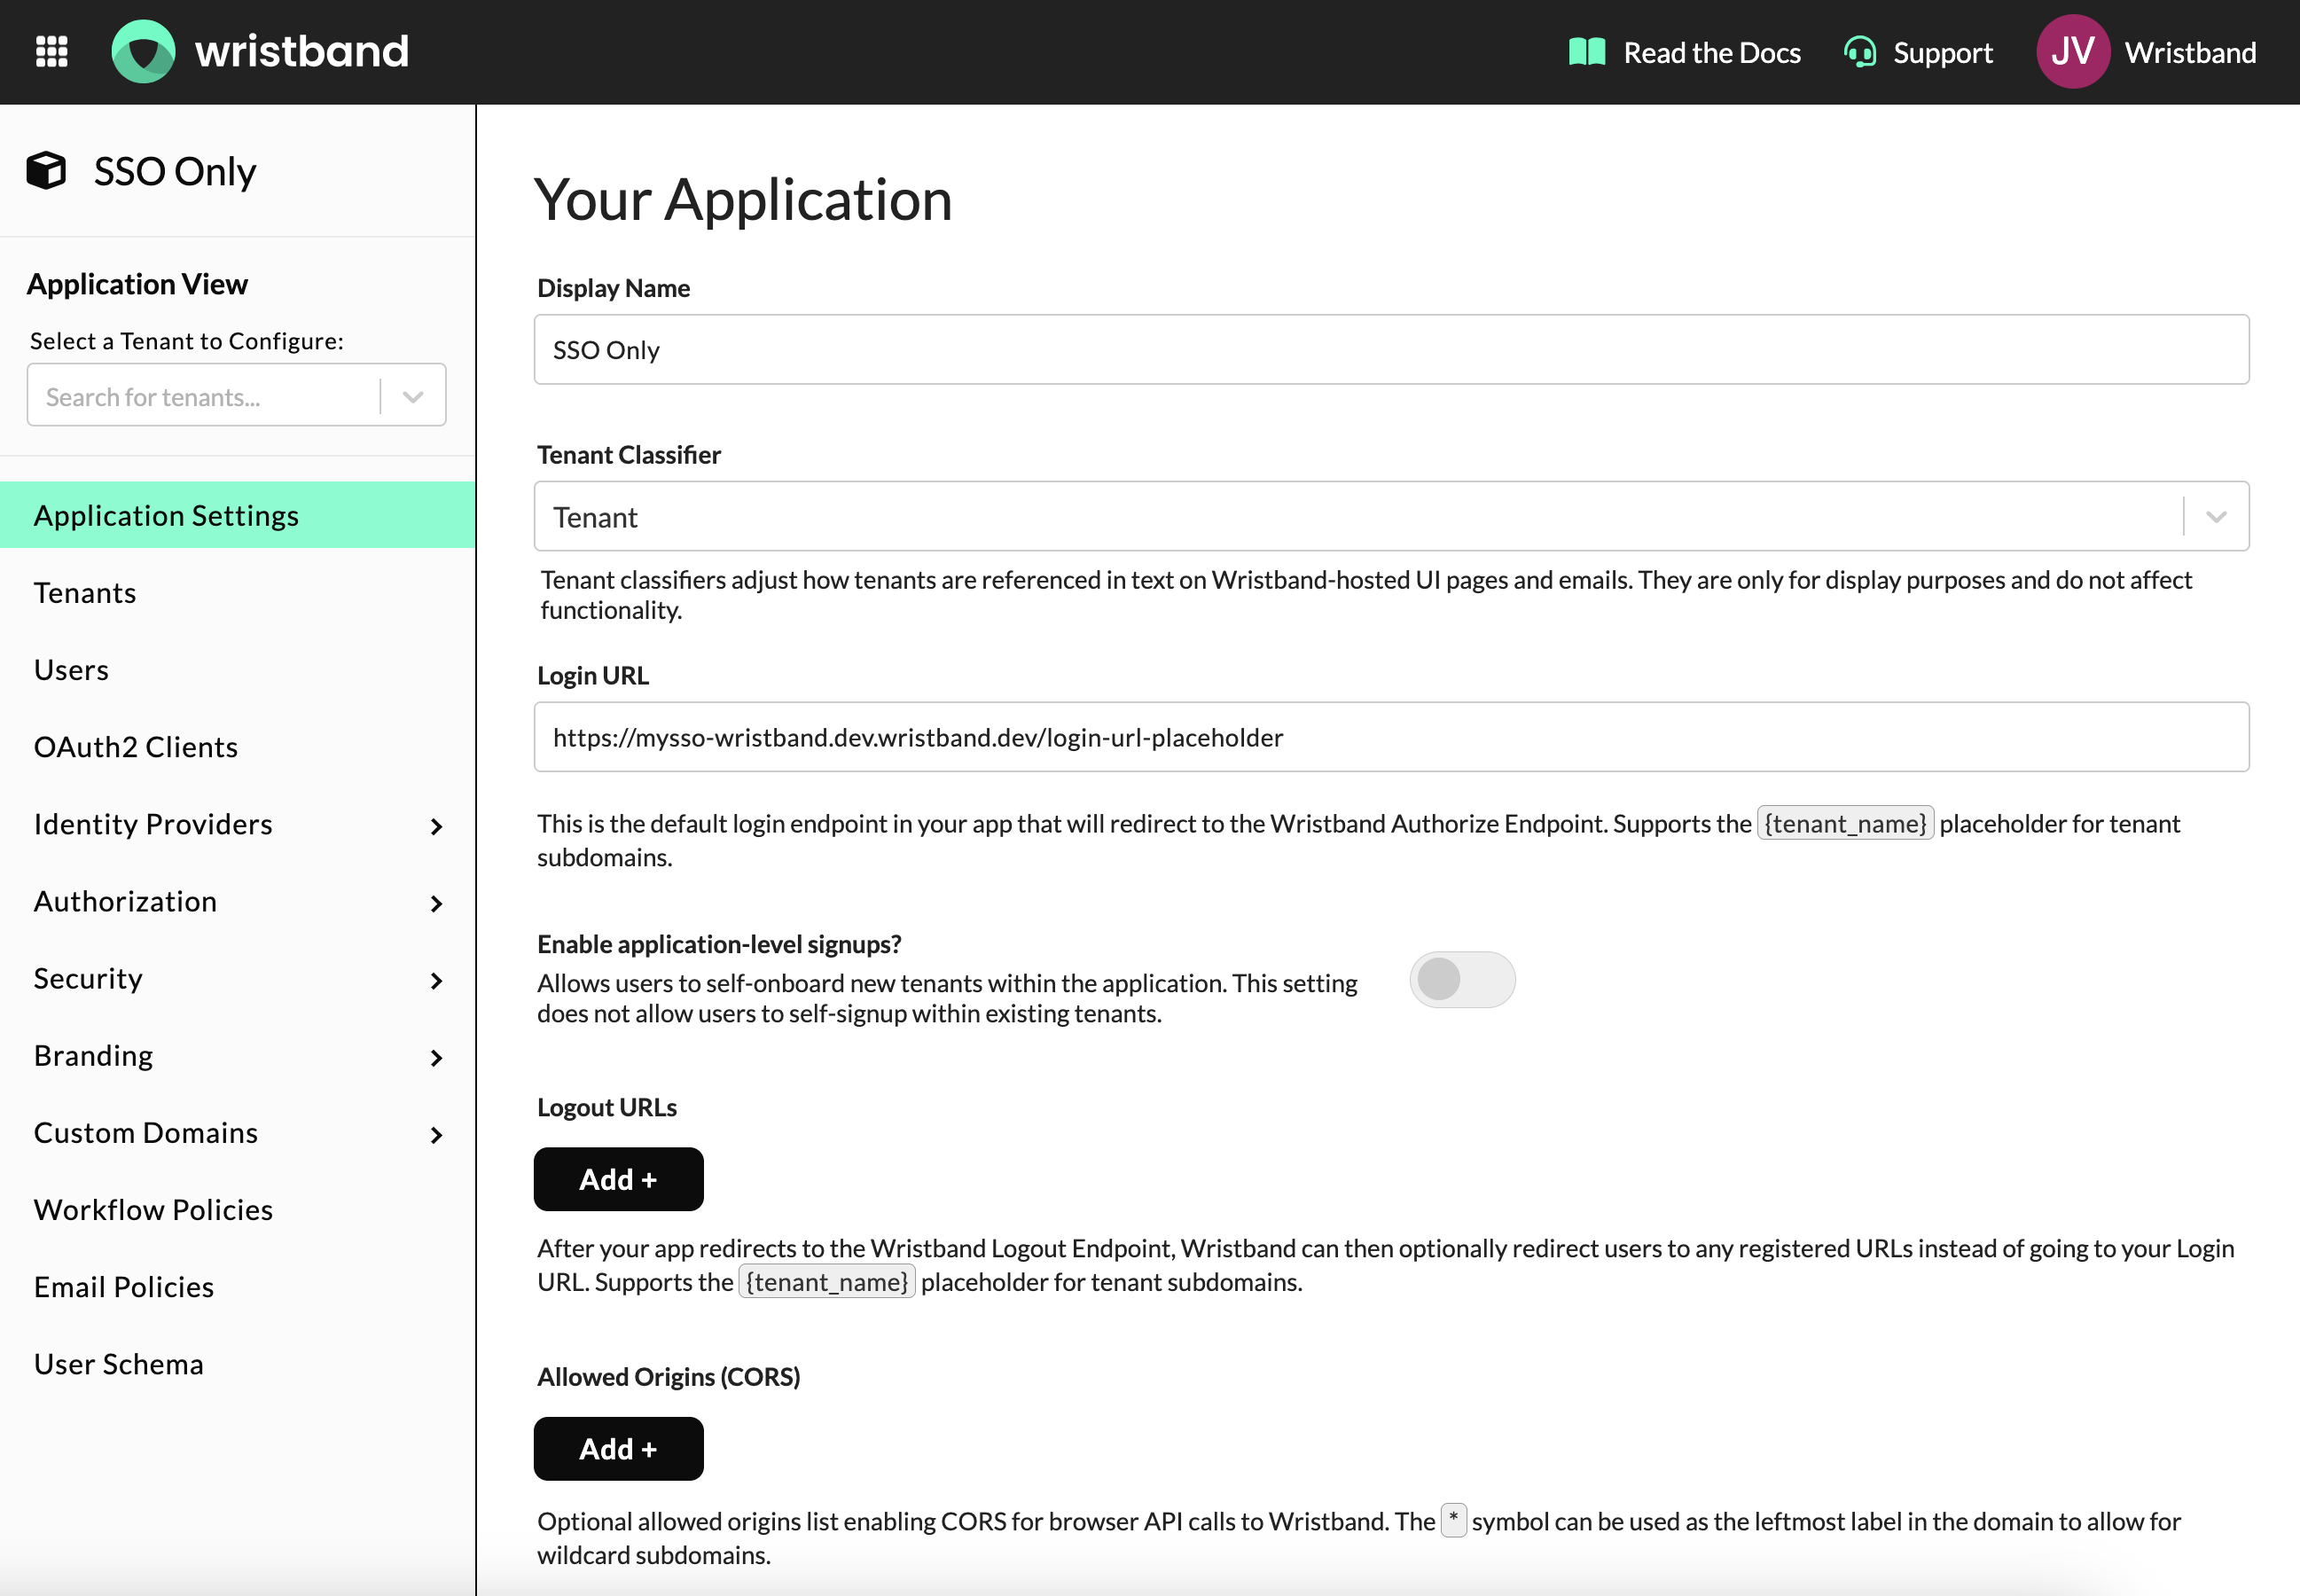Open the apps grid launcher icon
Viewport: 2300px width, 1596px height.
tap(51, 51)
